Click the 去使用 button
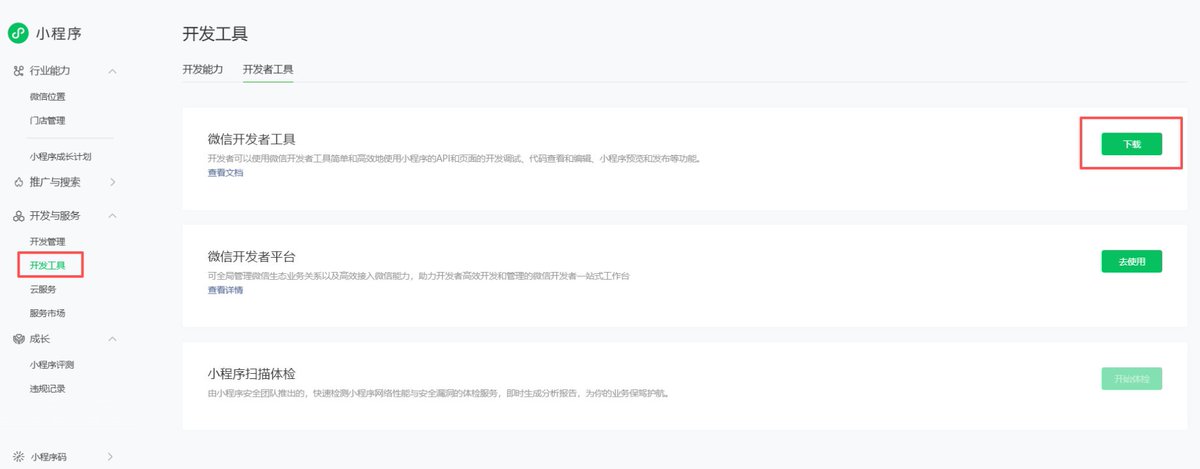 1131,261
